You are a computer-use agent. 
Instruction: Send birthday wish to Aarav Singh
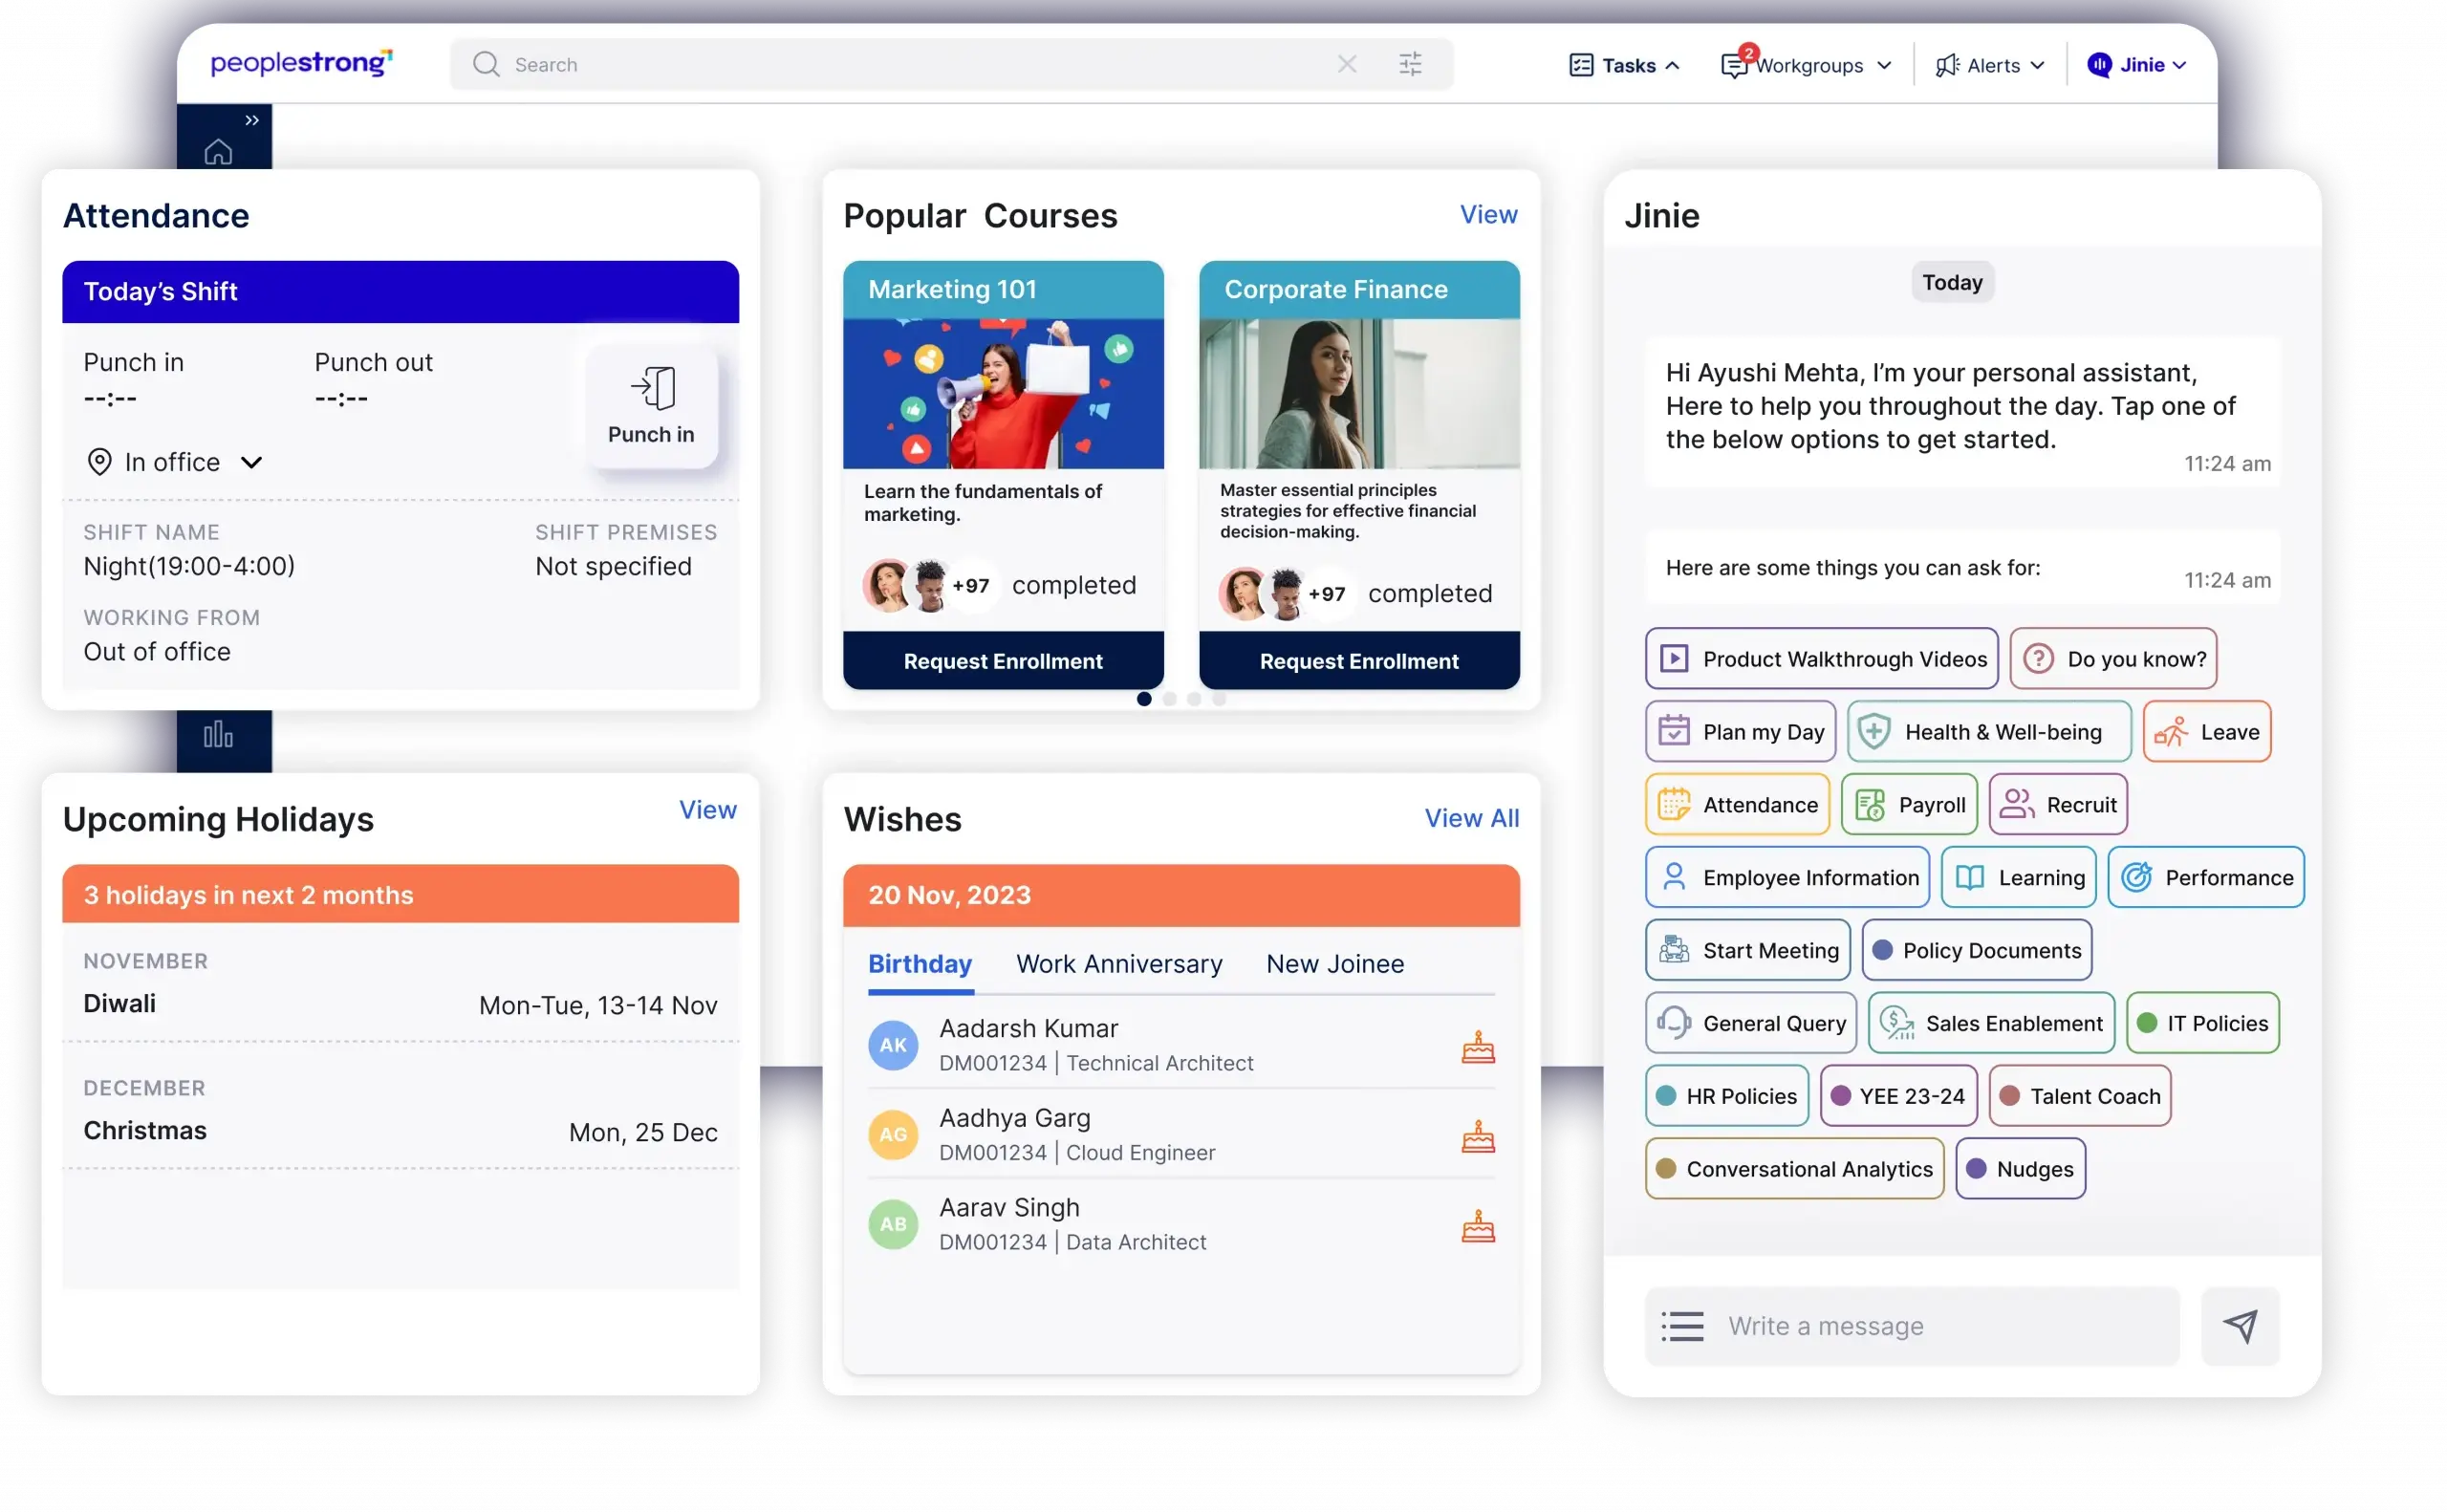(1478, 1226)
